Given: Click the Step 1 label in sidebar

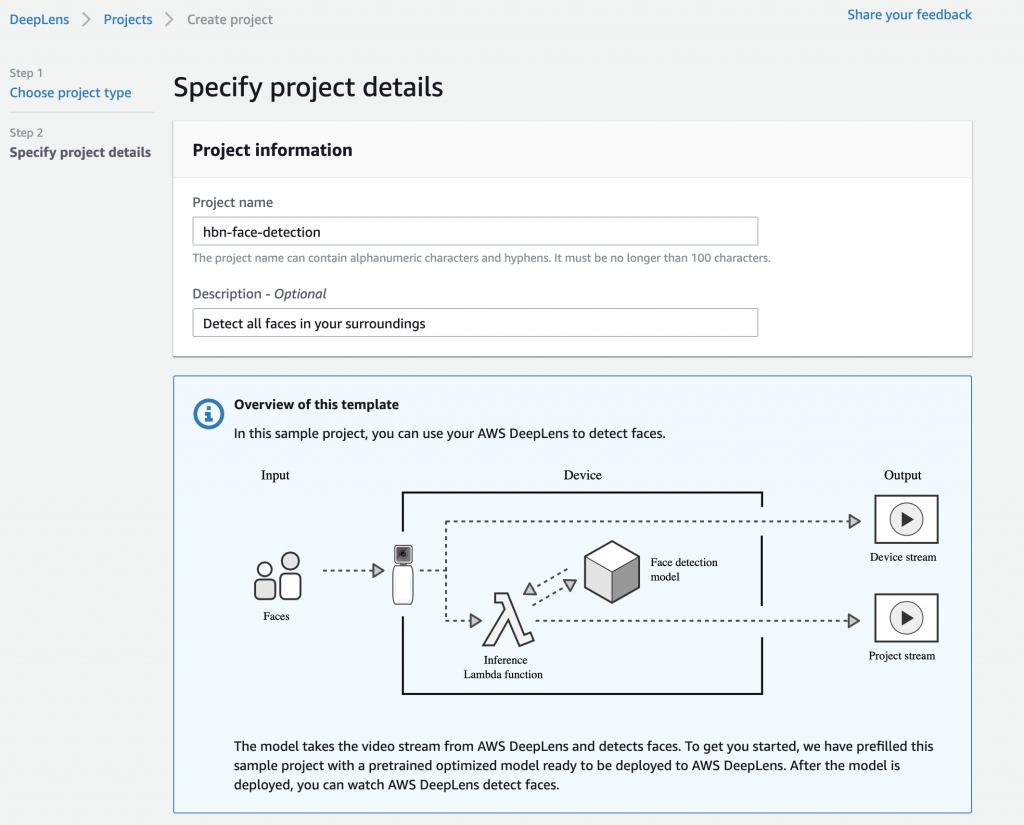Looking at the screenshot, I should [x=26, y=73].
